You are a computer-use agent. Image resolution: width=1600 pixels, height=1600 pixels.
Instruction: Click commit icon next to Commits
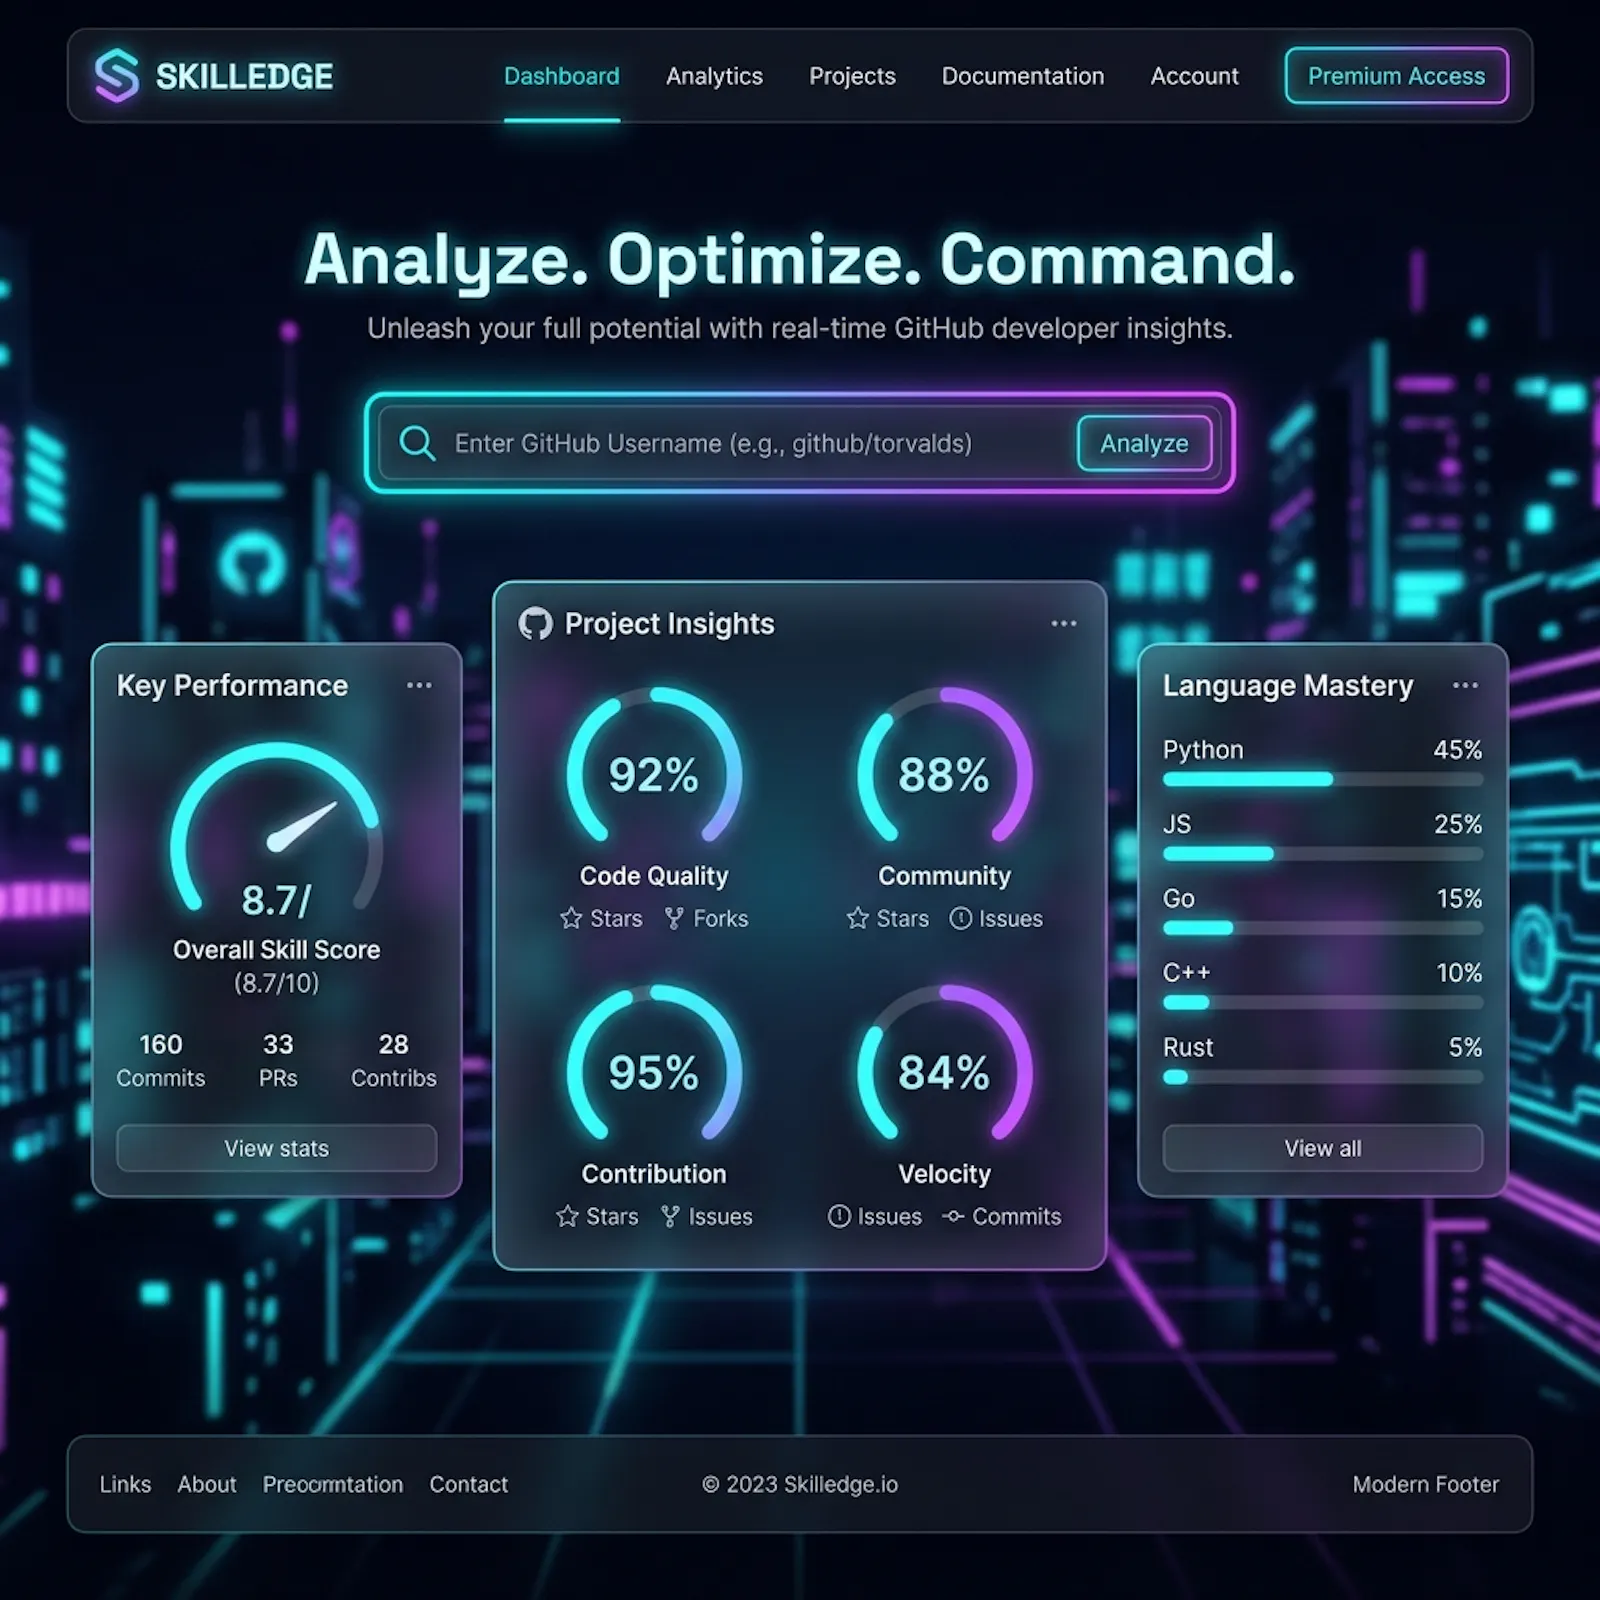pos(954,1216)
